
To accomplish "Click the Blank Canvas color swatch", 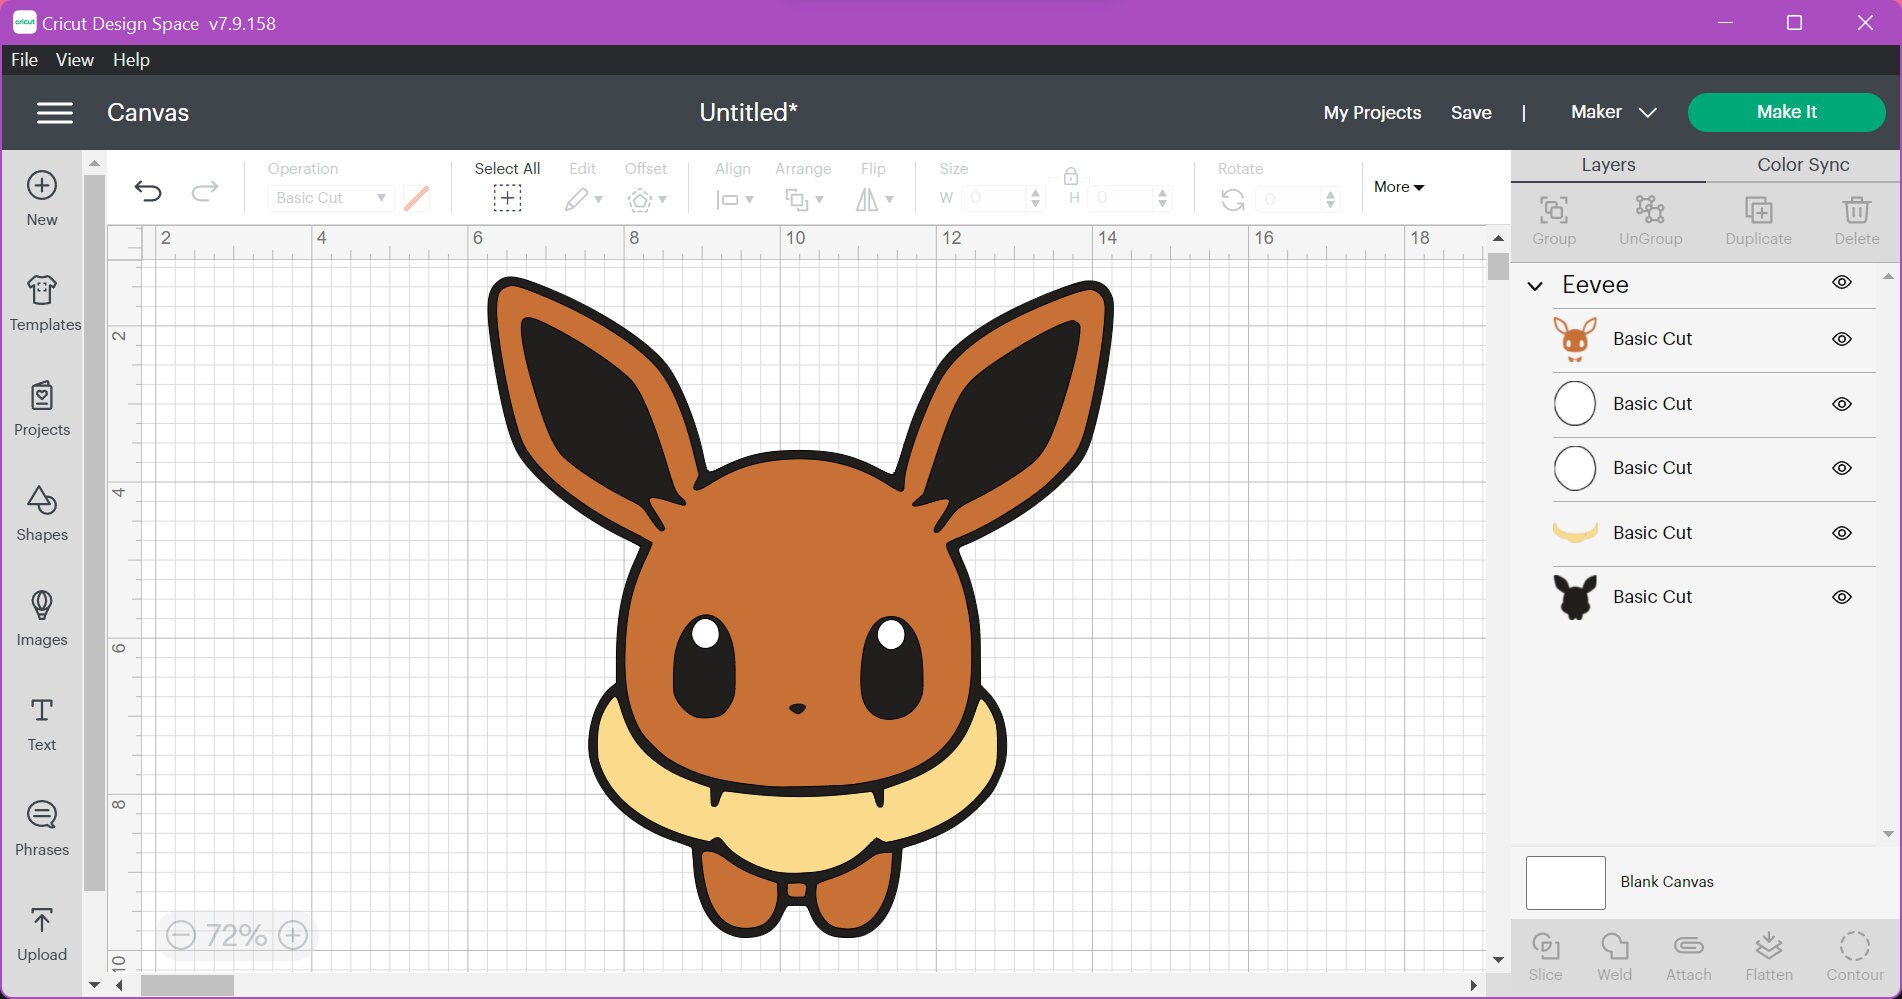I will (1564, 882).
